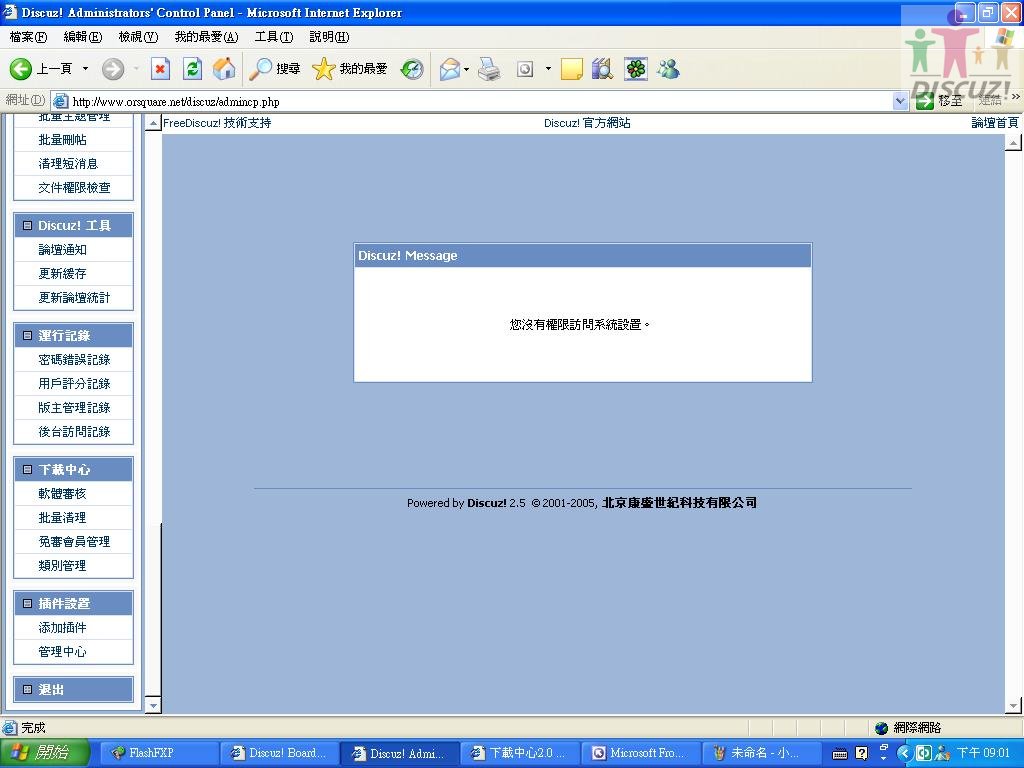Open the 說明(H) menu
This screenshot has width=1024, height=768.
point(329,37)
